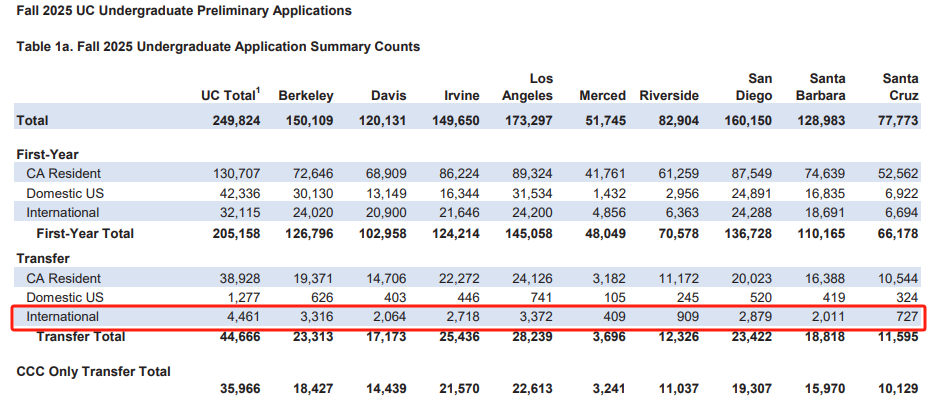Click the "Transfer" section heading
Screen dimensions: 933x402
43,259
